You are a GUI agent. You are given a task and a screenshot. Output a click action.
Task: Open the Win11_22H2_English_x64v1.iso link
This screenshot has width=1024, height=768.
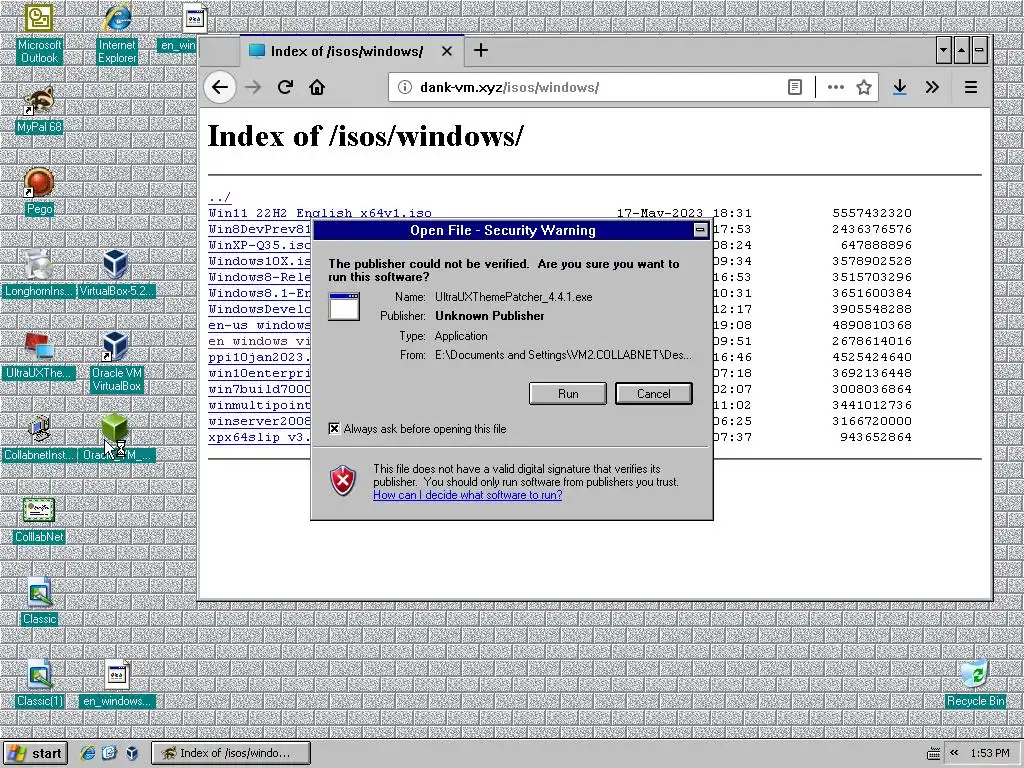click(320, 213)
